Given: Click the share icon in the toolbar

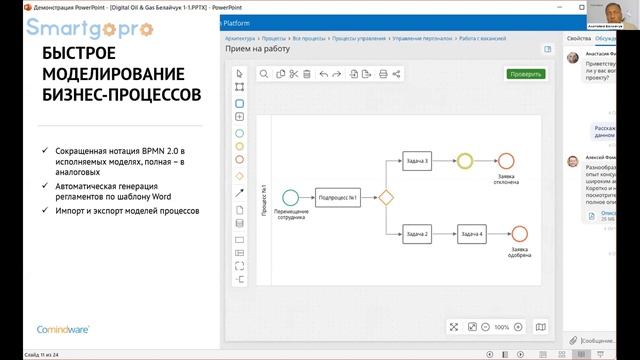Looking at the screenshot, I should pyautogui.click(x=396, y=74).
